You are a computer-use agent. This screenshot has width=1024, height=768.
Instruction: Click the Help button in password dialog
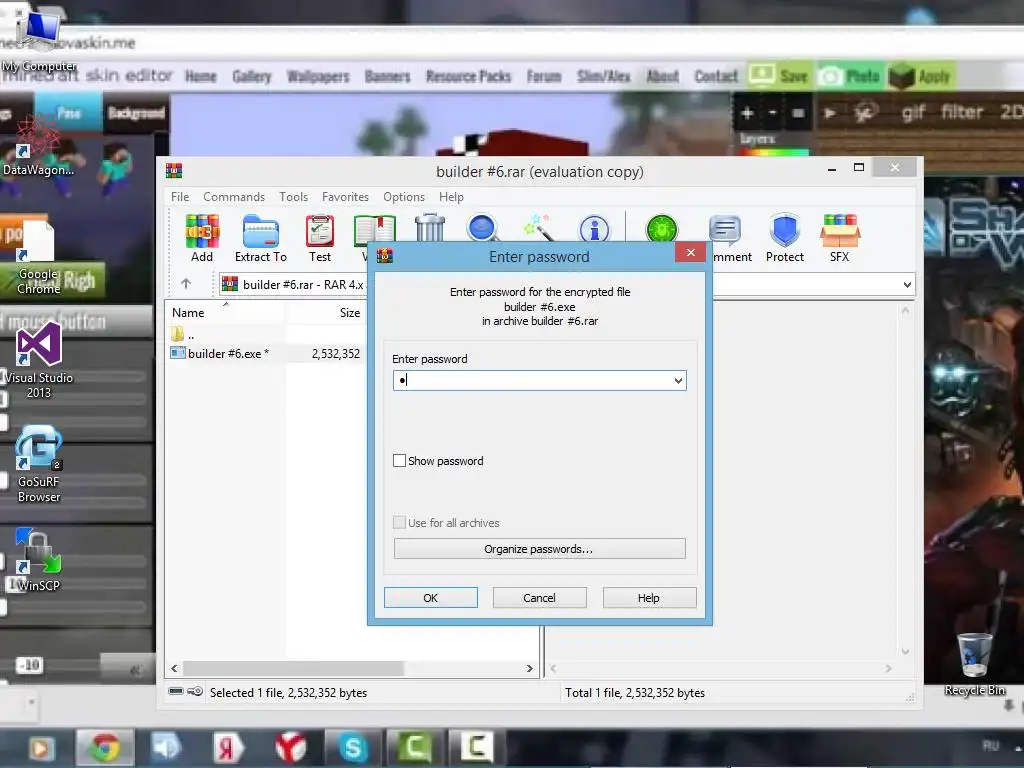[x=648, y=598]
